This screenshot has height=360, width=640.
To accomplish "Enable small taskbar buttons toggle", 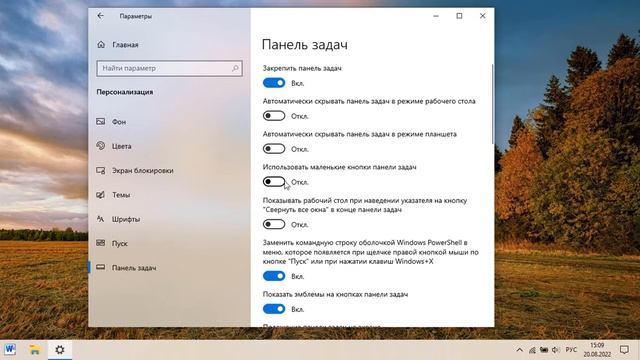I will click(274, 182).
